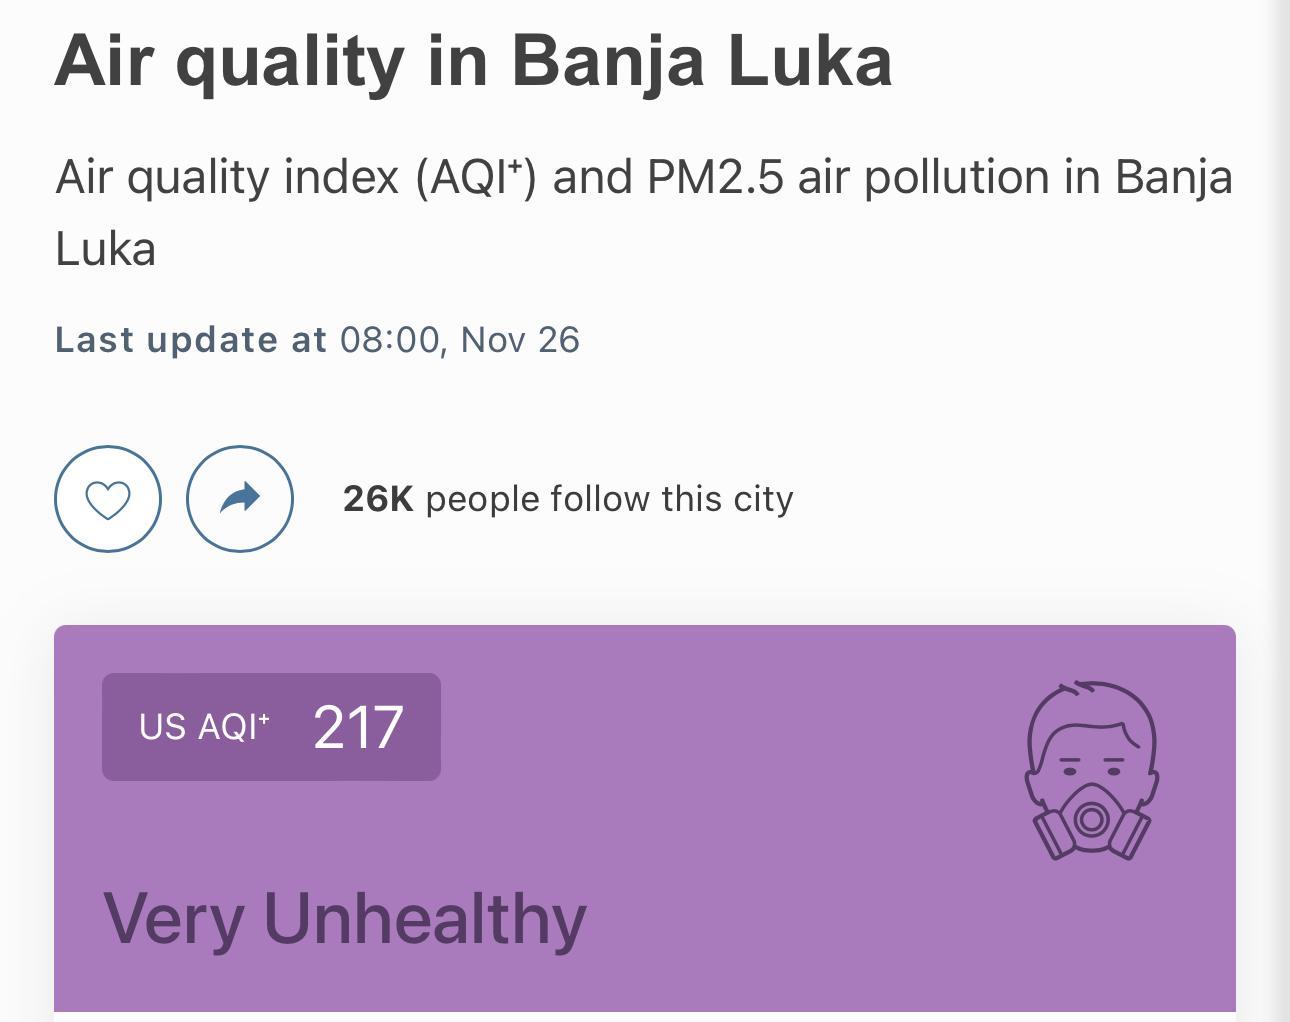Click the 217 AQI number
Image resolution: width=1290 pixels, height=1022 pixels.
point(358,727)
